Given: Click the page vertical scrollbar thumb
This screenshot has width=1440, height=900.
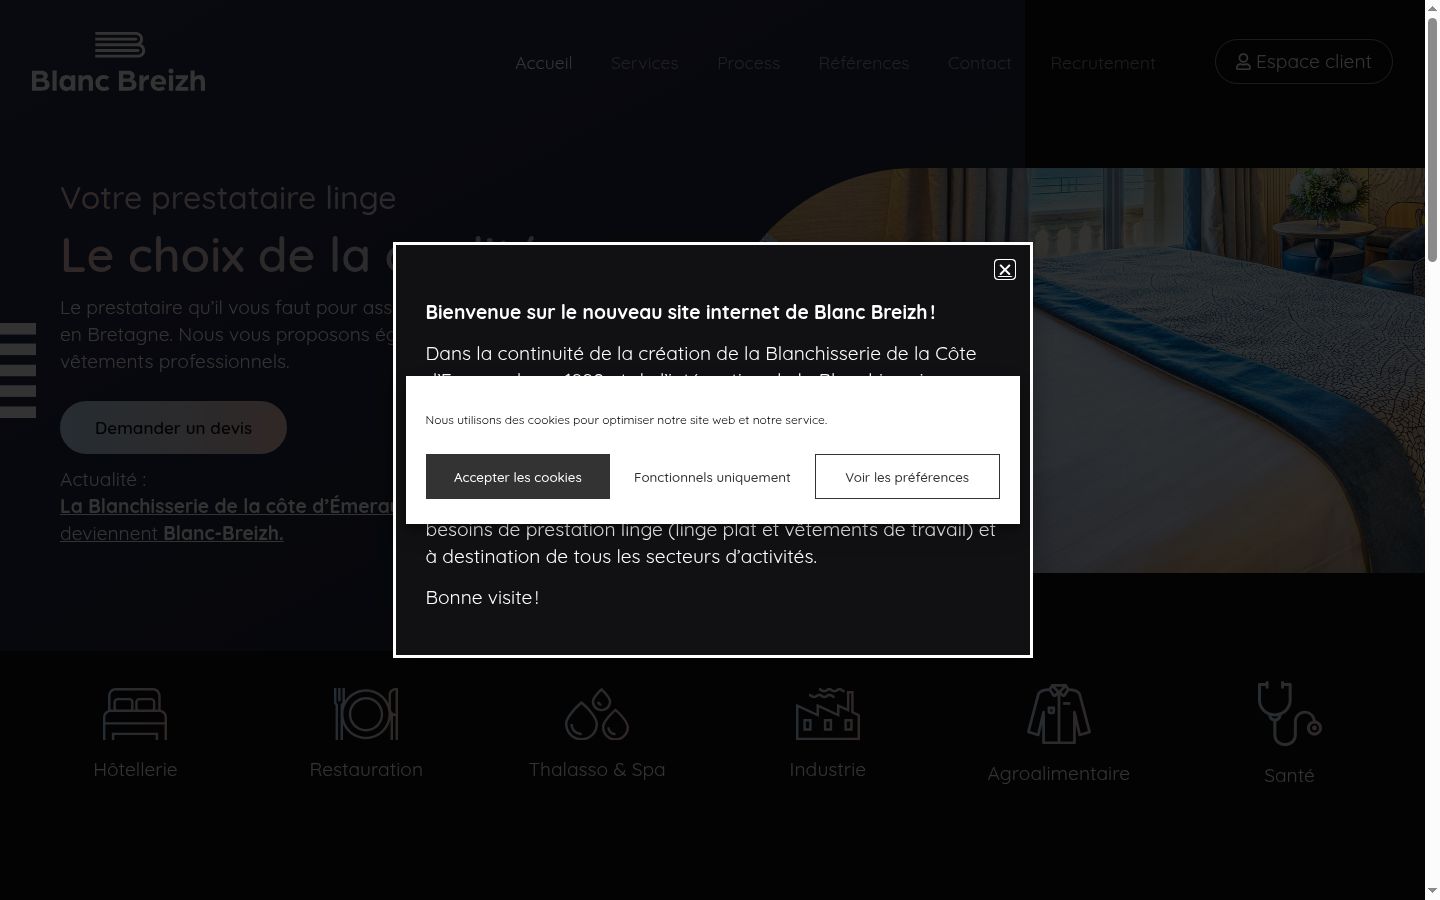Looking at the screenshot, I should 1432,140.
